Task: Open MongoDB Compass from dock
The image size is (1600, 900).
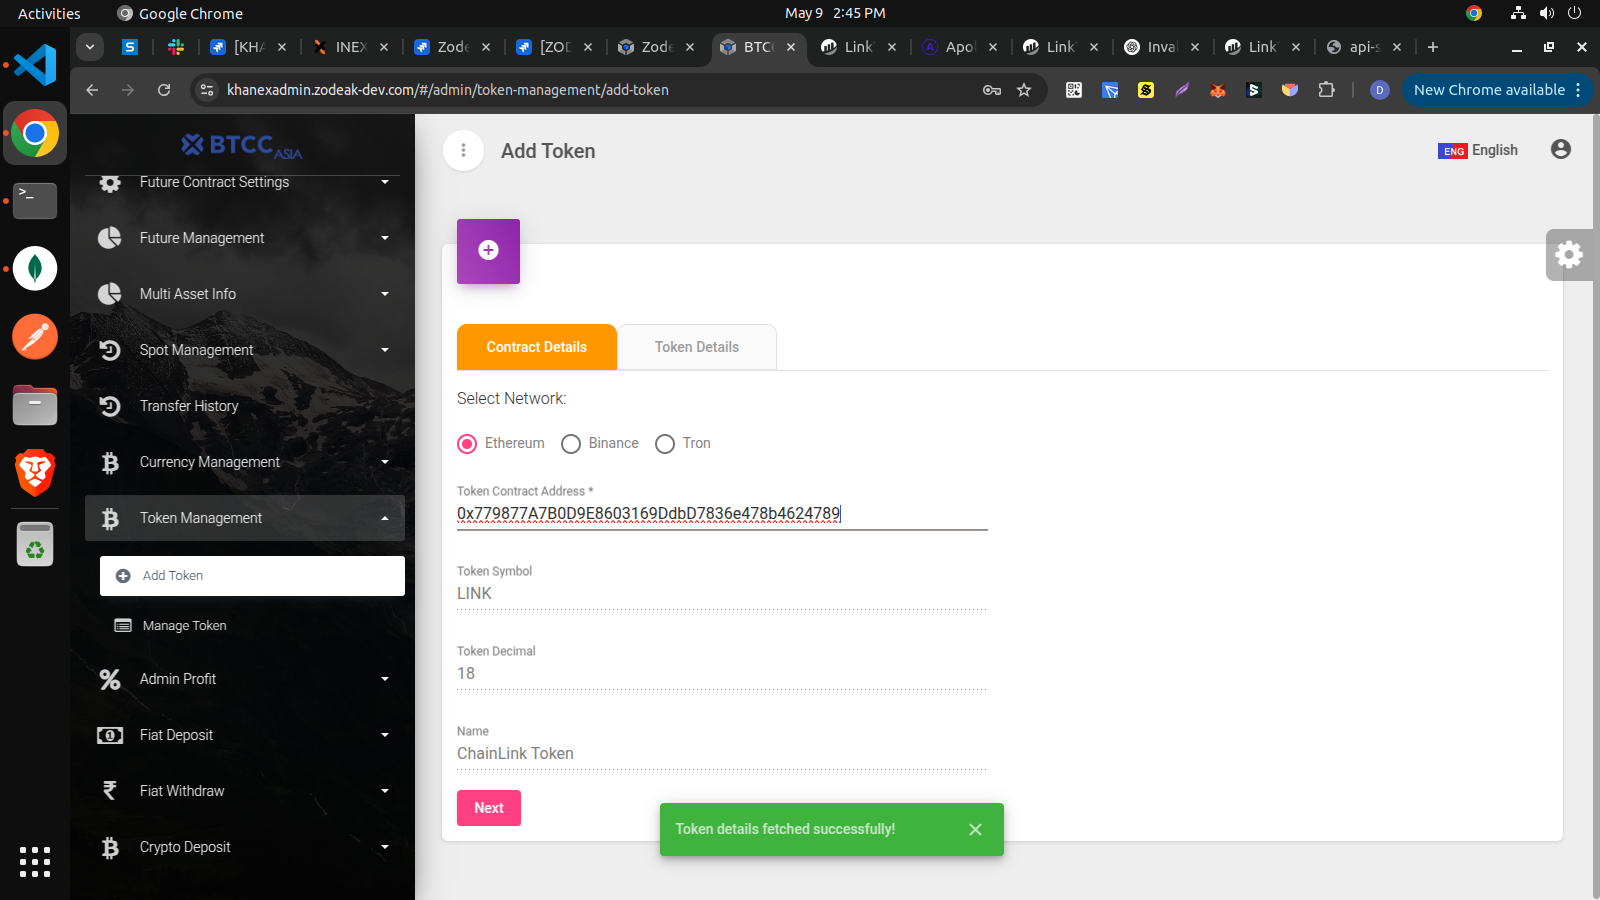Action: 35,269
